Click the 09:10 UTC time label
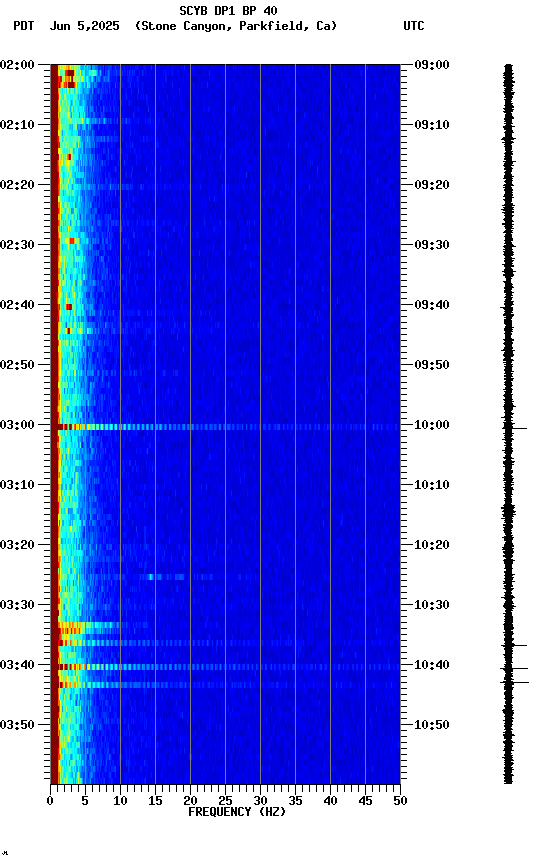The image size is (552, 864). (432, 125)
